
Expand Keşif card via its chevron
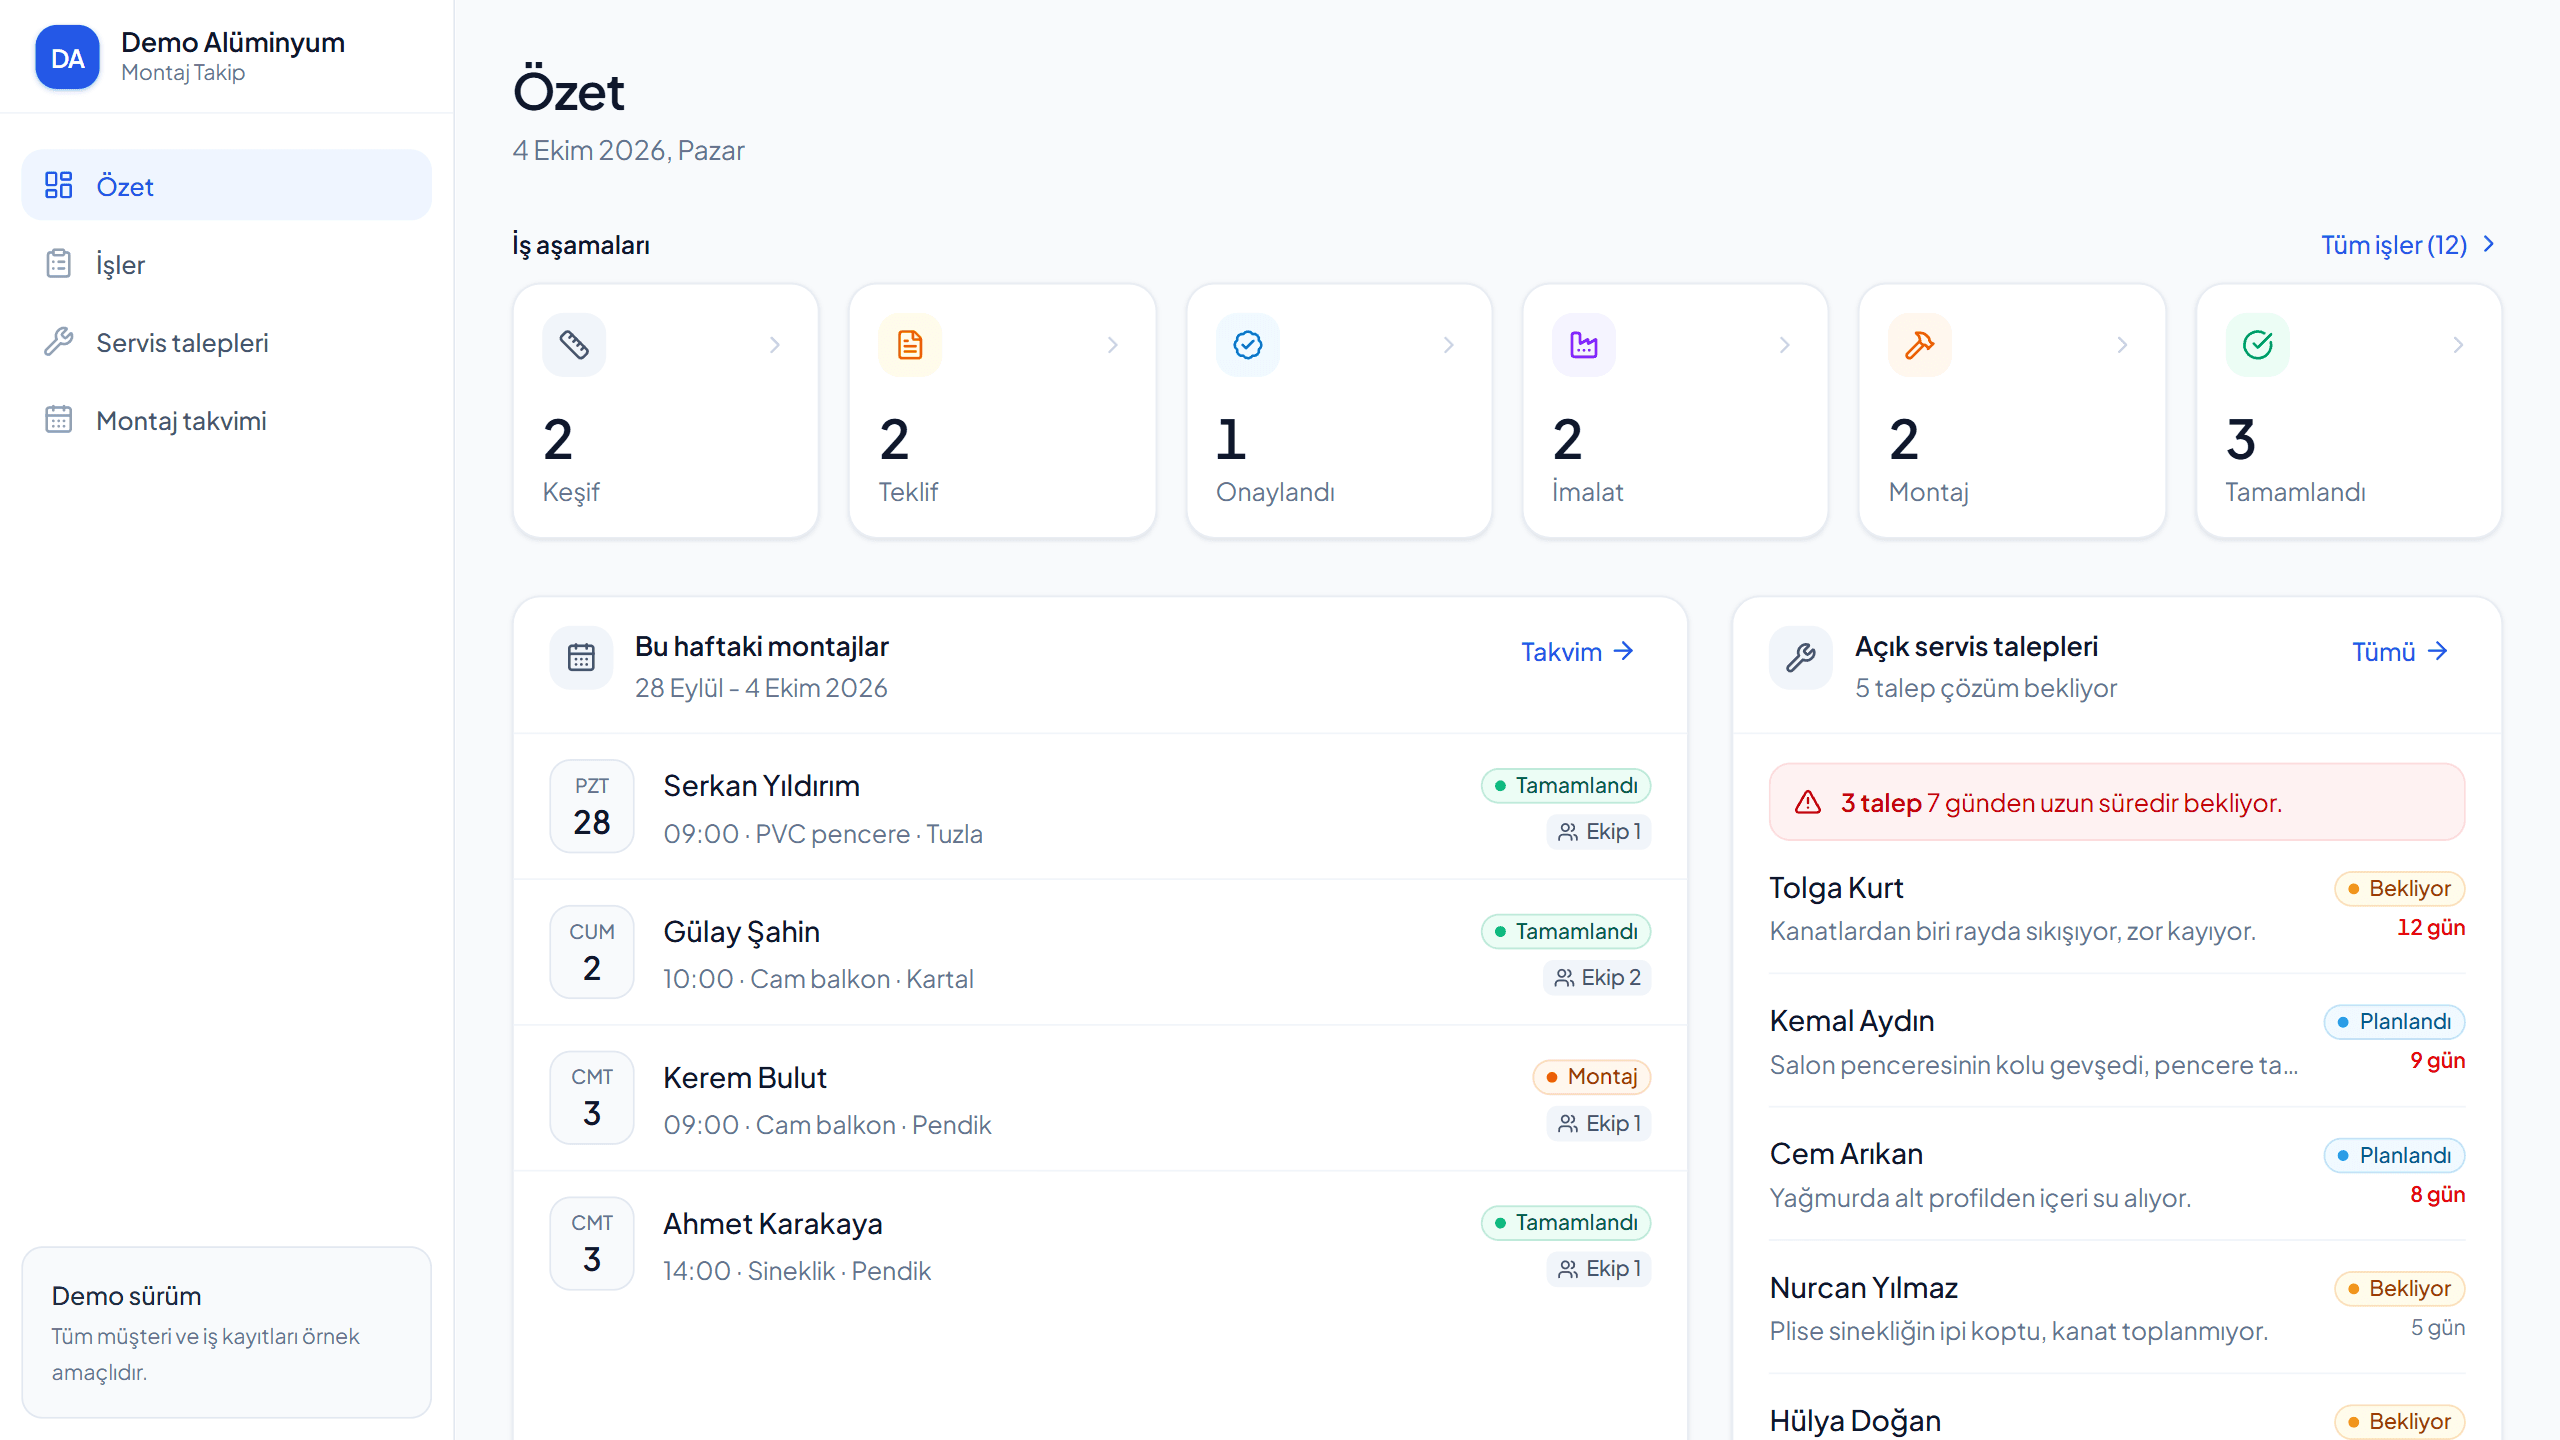point(775,345)
